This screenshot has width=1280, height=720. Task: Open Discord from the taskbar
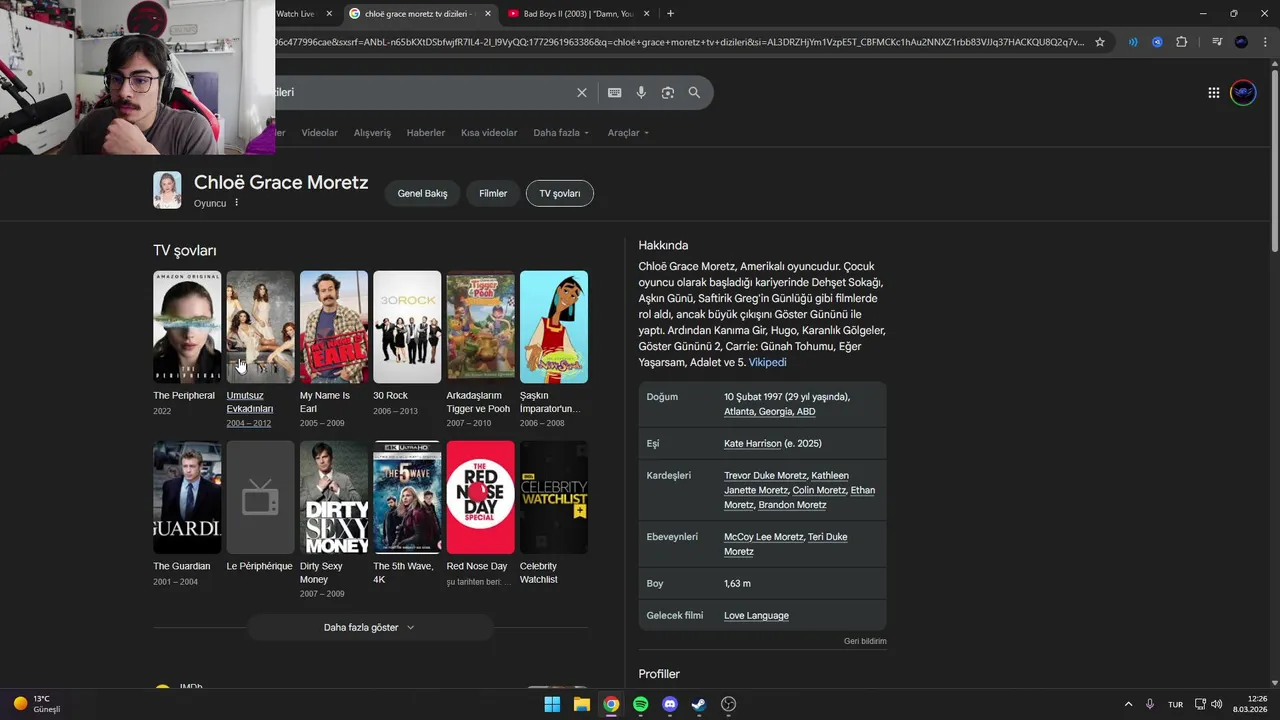[x=670, y=704]
